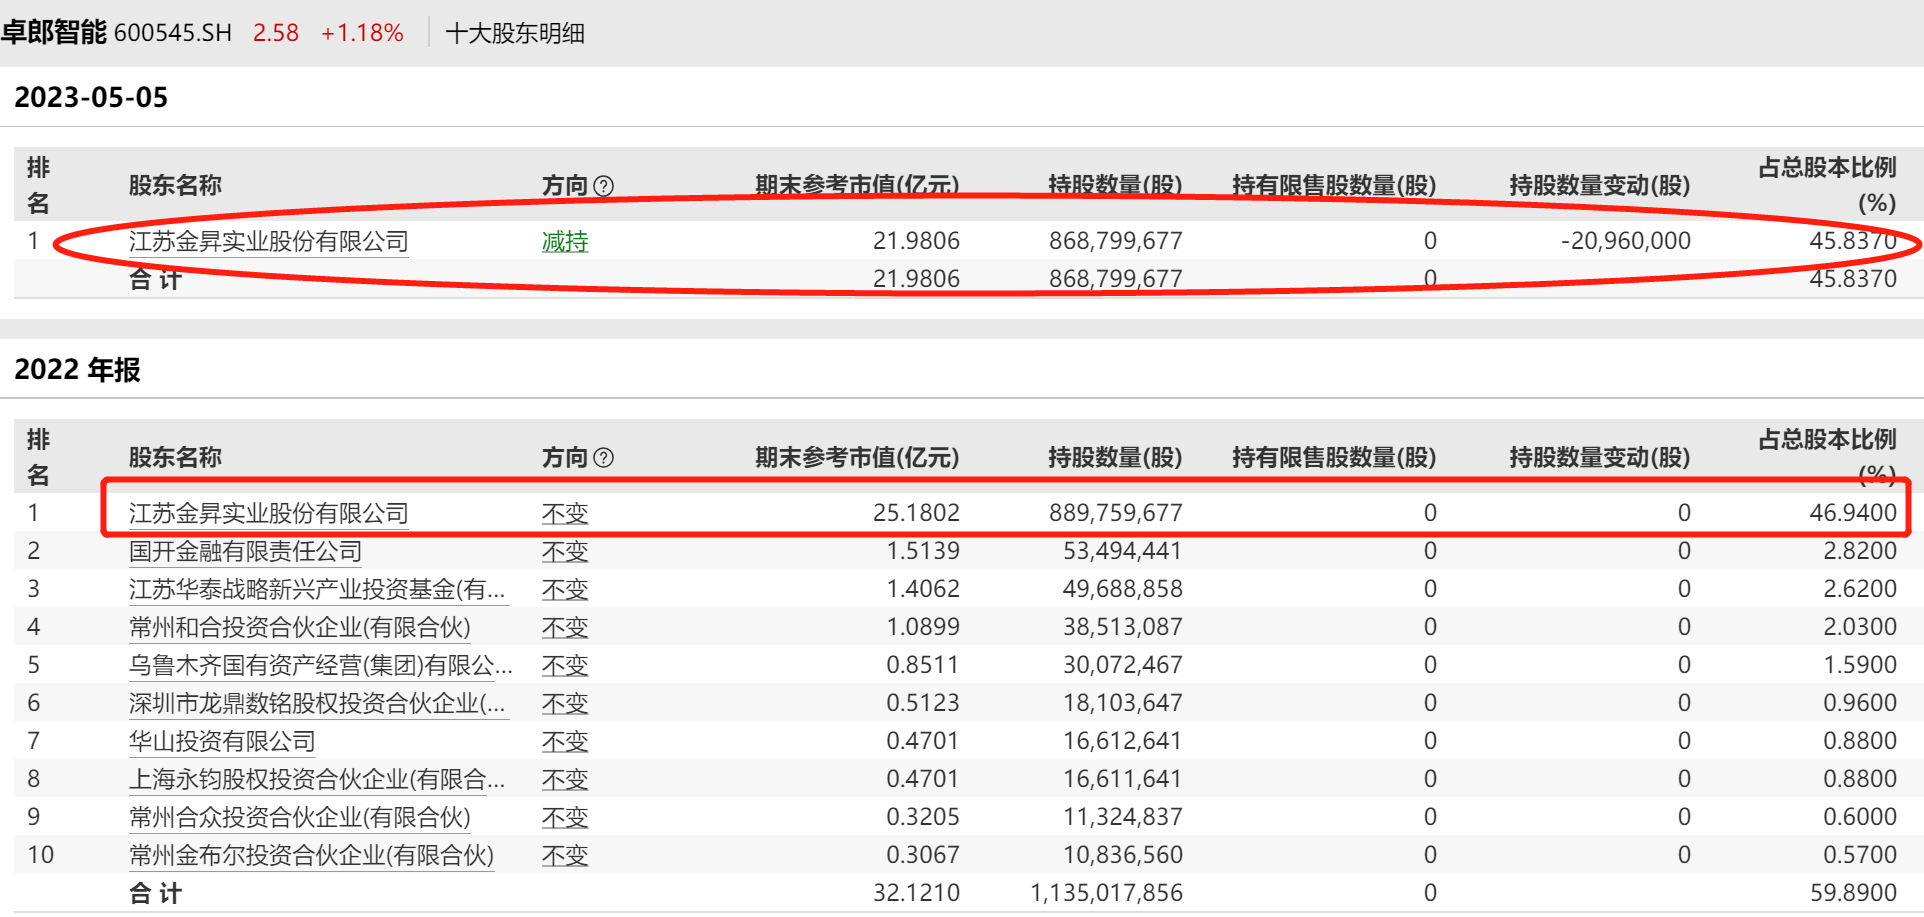Click total market value 32.1210
Screen dimensions: 1924x917
coord(916,893)
